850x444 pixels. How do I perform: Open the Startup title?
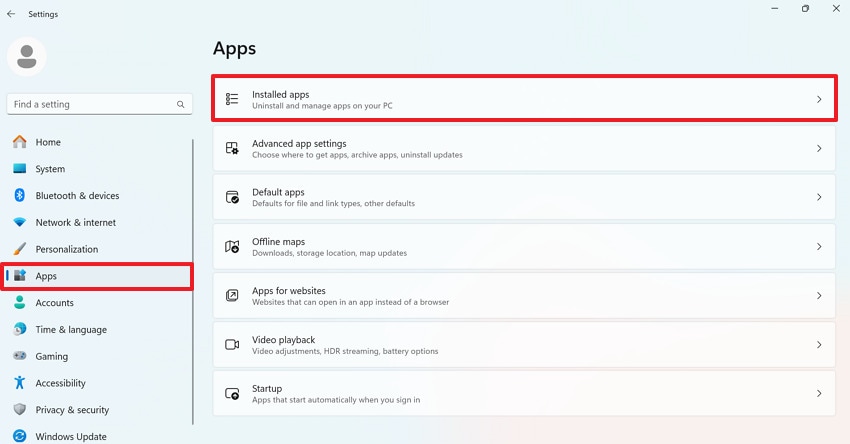click(x=267, y=388)
